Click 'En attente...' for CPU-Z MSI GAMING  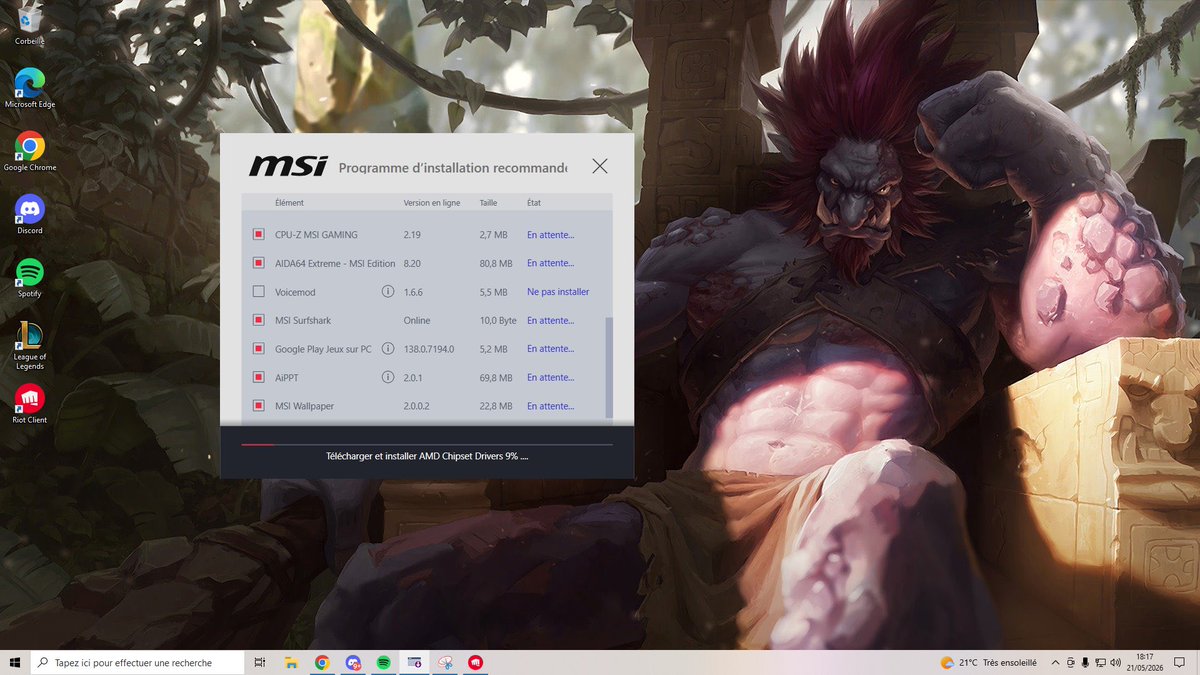click(x=550, y=235)
